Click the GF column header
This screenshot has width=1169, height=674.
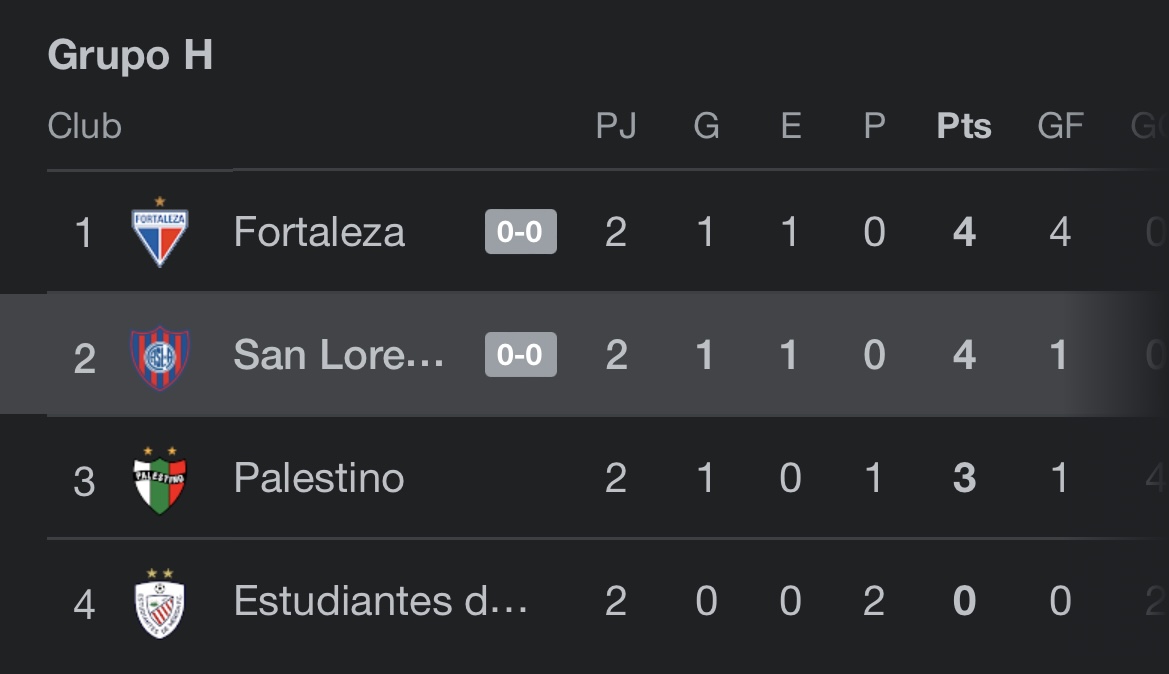pos(1060,126)
